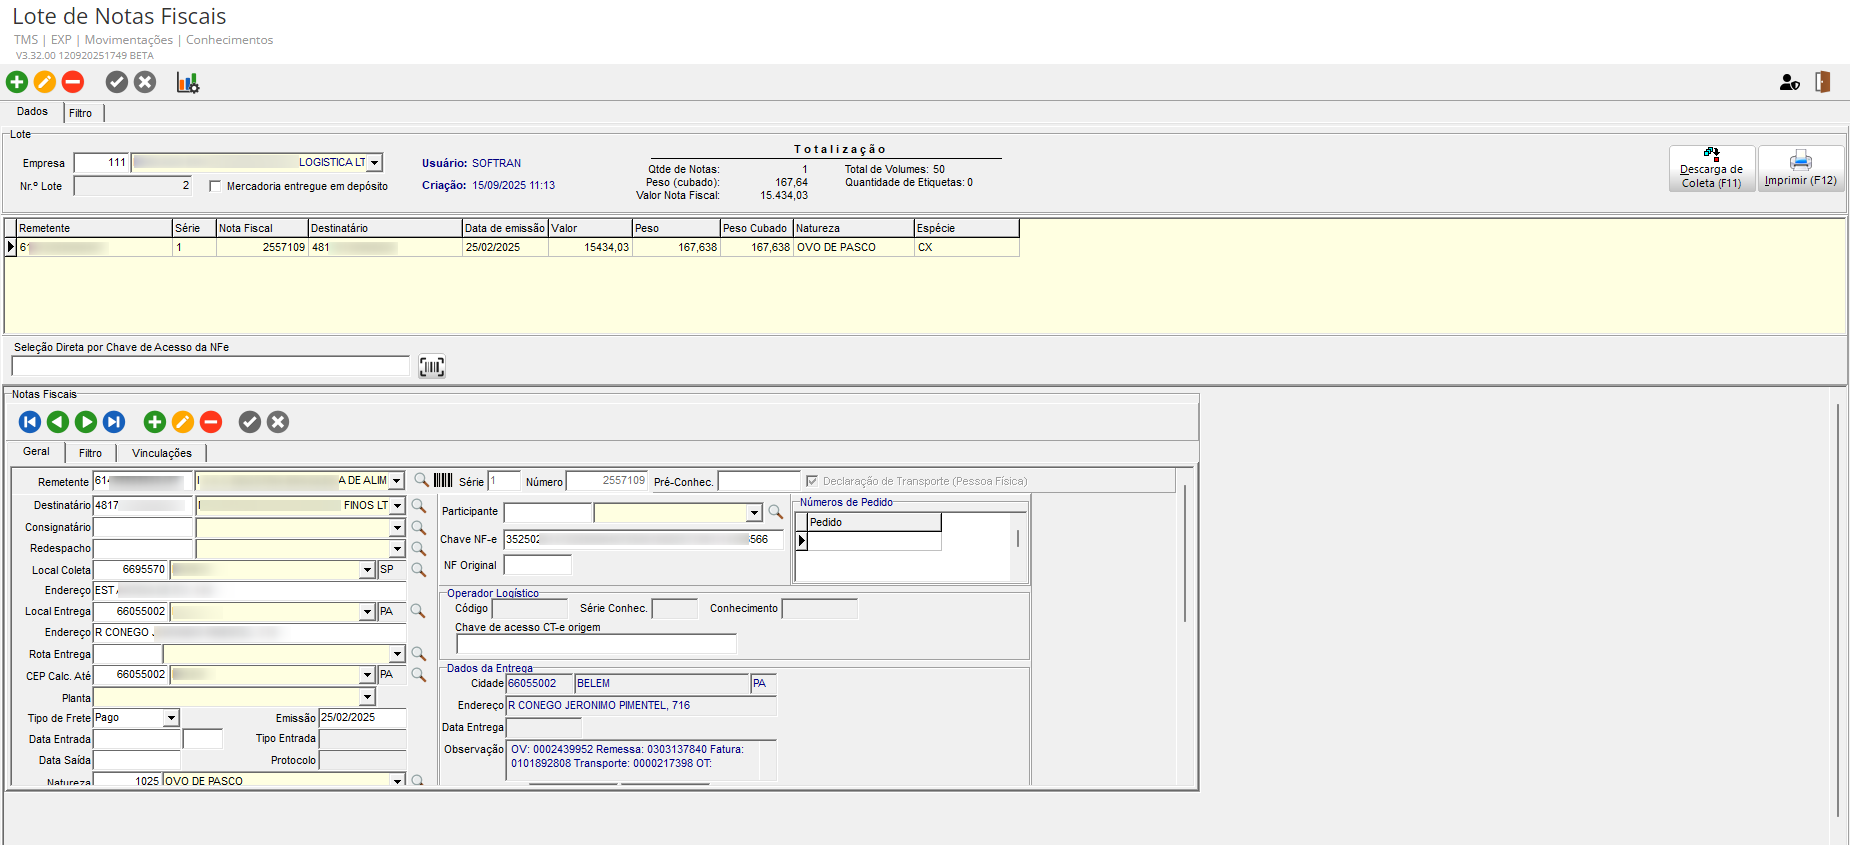The height and width of the screenshot is (845, 1850).
Task: Click the Notas Fiscais panel vertical scrollbar
Action: click(1185, 555)
